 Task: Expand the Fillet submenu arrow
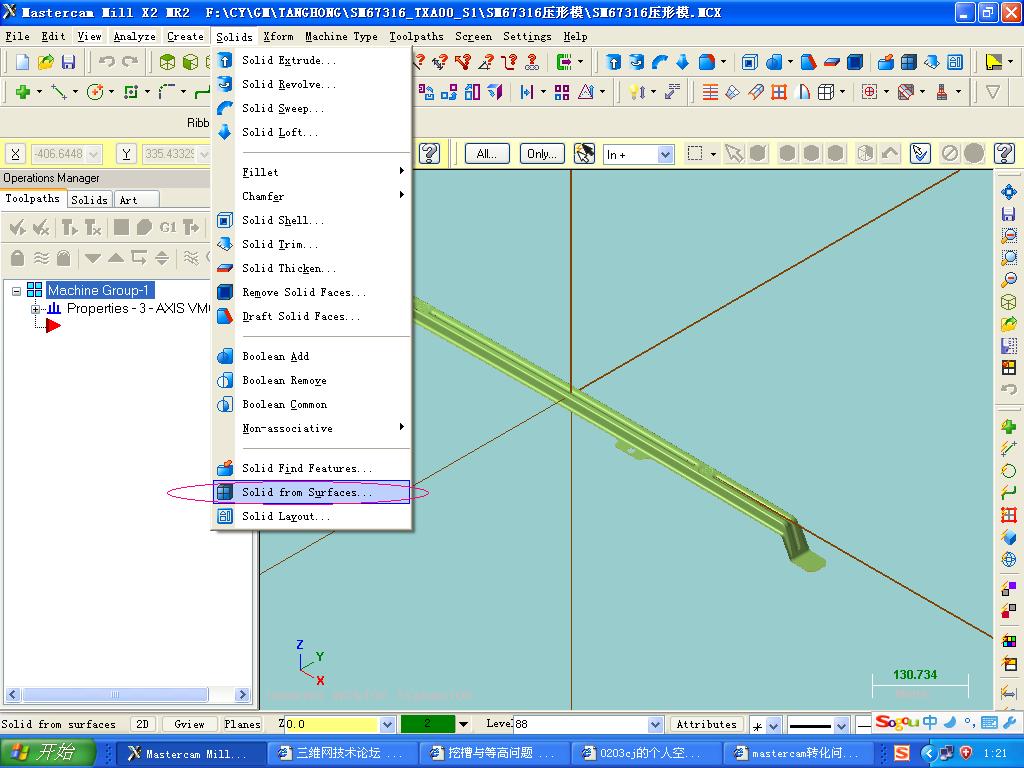point(402,171)
